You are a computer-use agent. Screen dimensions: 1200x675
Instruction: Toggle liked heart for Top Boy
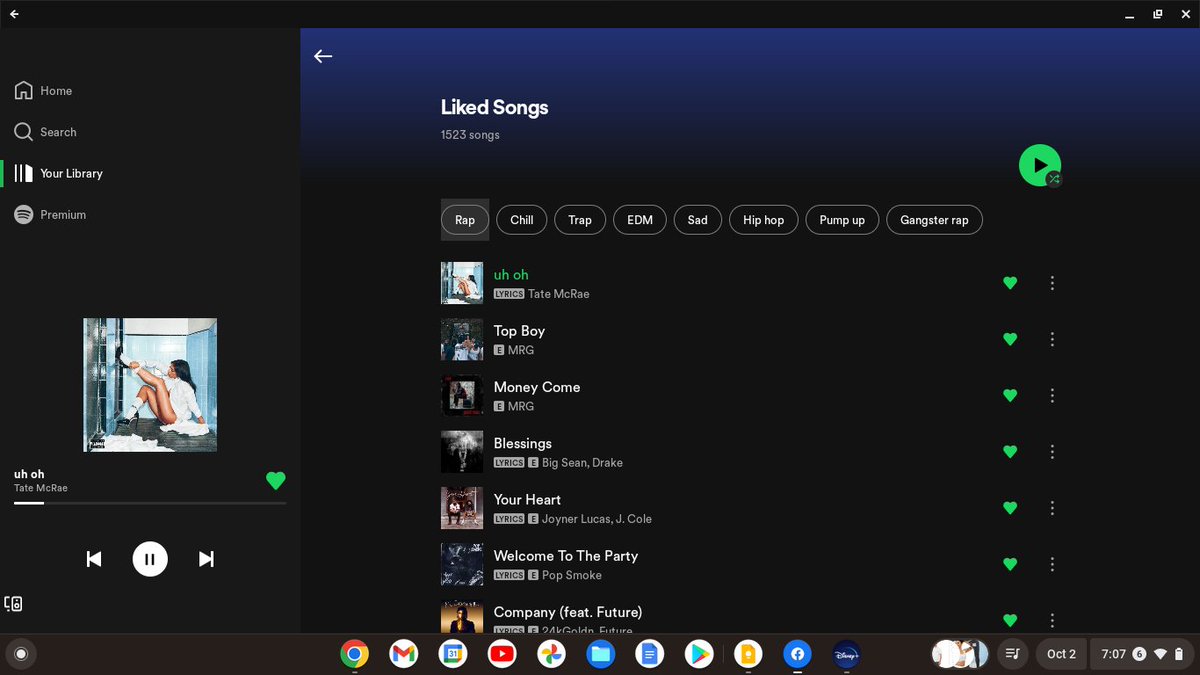click(x=1010, y=339)
